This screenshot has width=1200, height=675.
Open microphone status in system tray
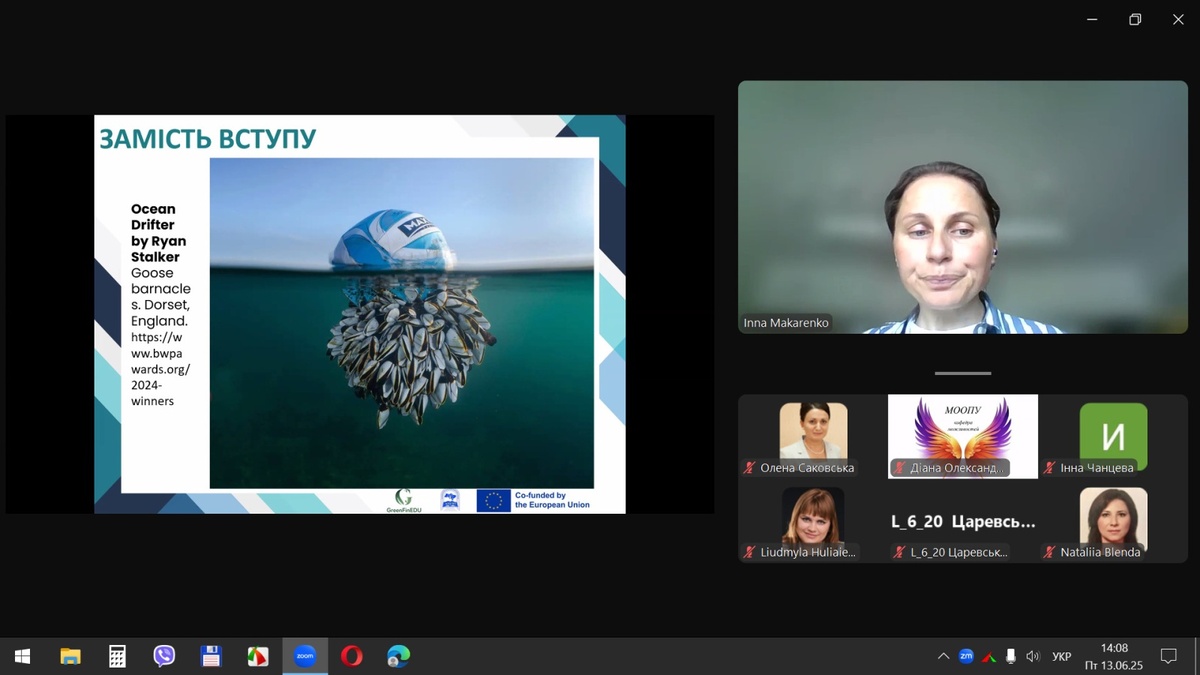[1011, 657]
